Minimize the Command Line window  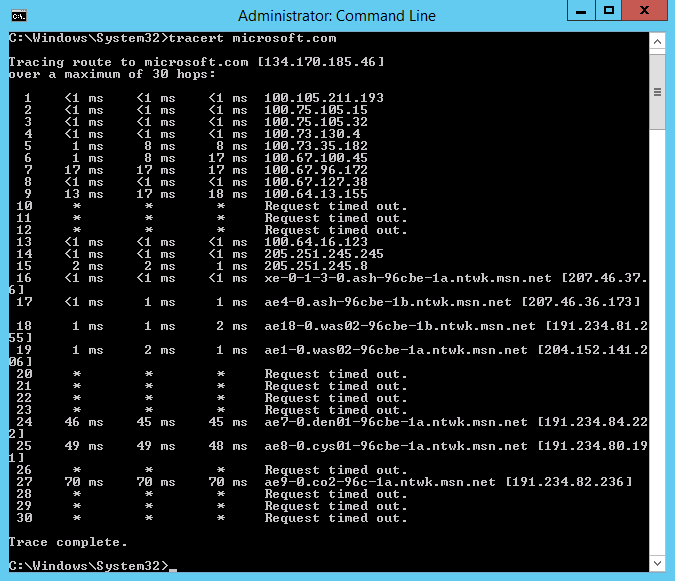(581, 10)
